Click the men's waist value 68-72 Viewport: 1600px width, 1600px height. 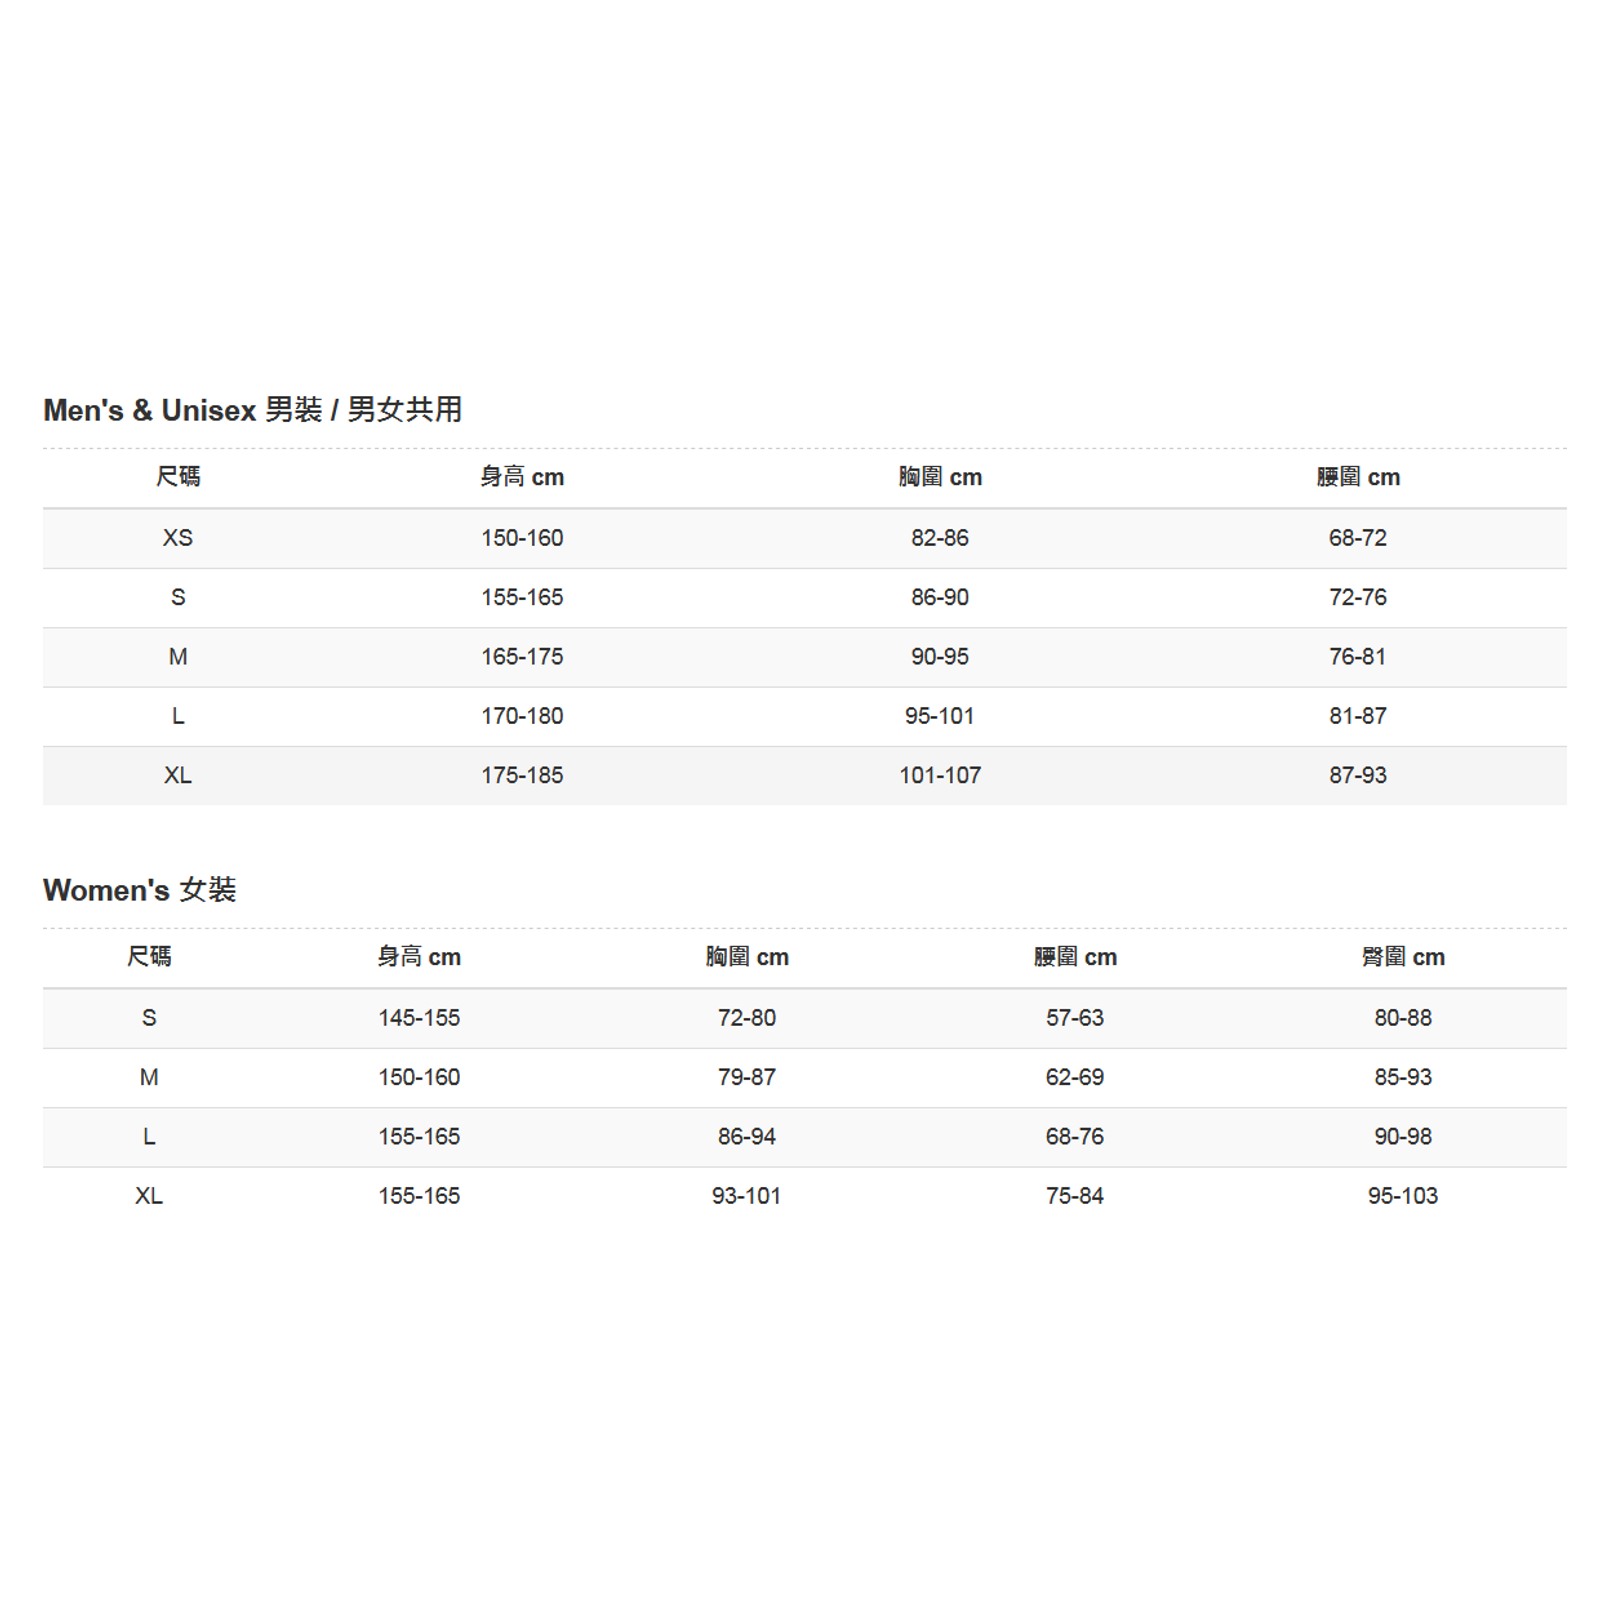[x=1357, y=538]
